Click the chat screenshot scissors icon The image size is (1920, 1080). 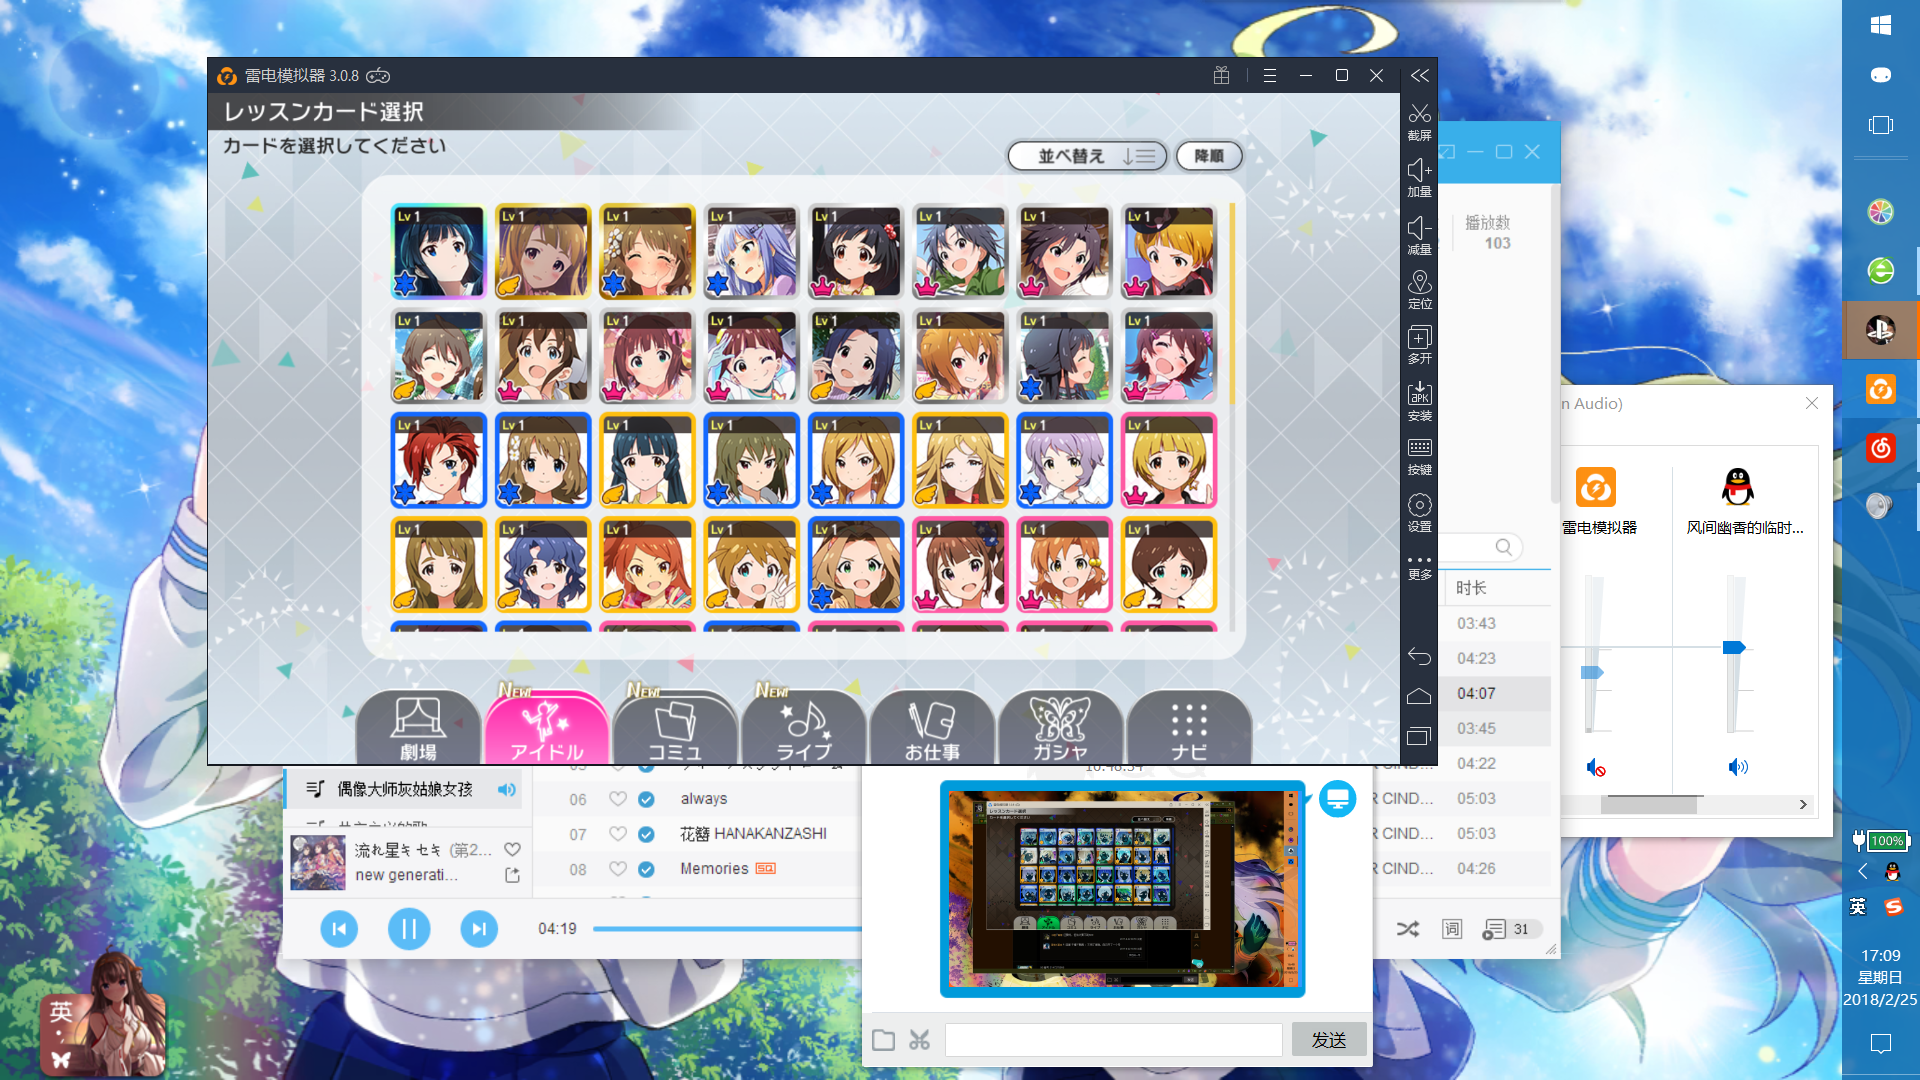919,1040
